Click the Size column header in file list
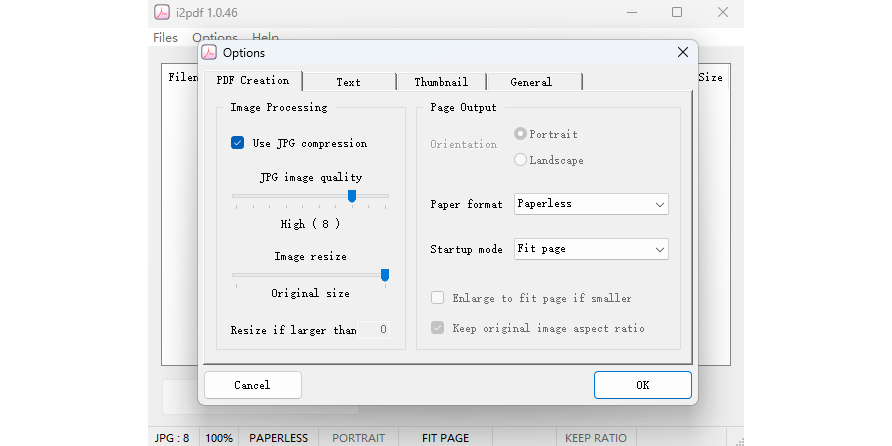 click(x=710, y=77)
